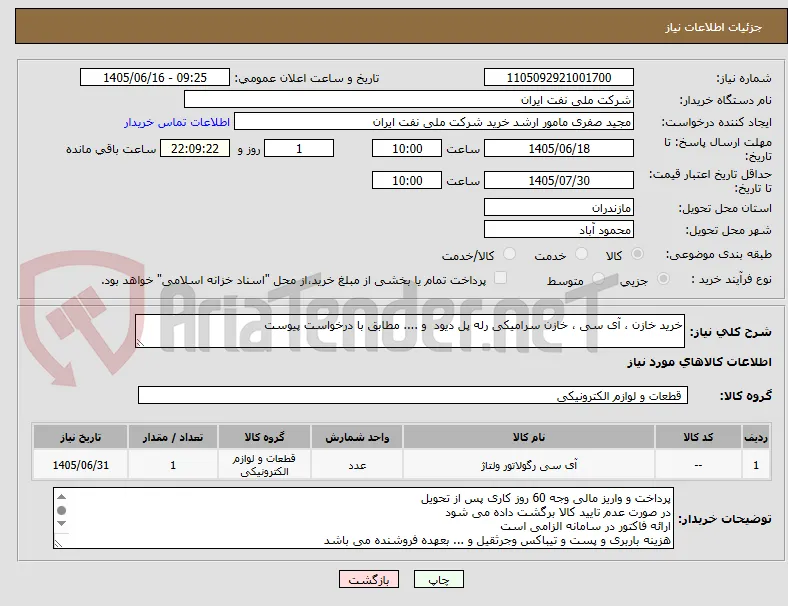This screenshot has height=606, width=788.
Task: Click the واحد شمارش column header
Action: 357,437
